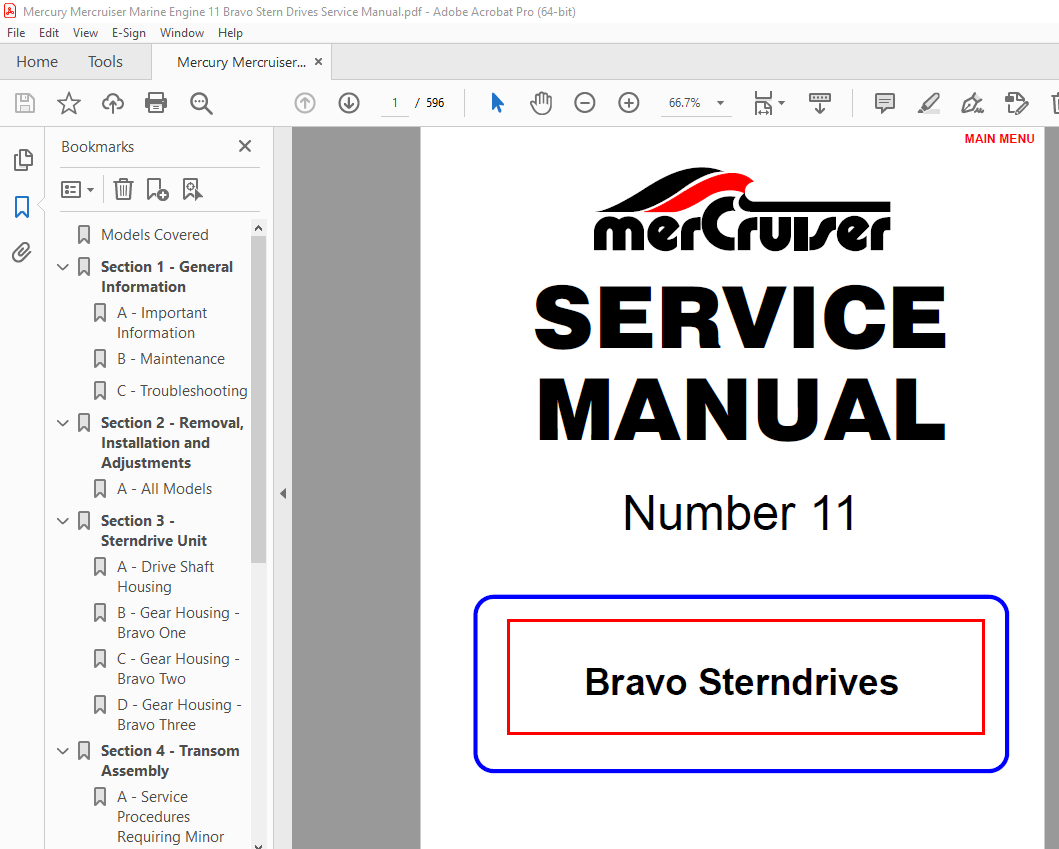Open D - Gear Housing Bravo Three
Viewport: 1059px width, 849px height.
(x=179, y=714)
